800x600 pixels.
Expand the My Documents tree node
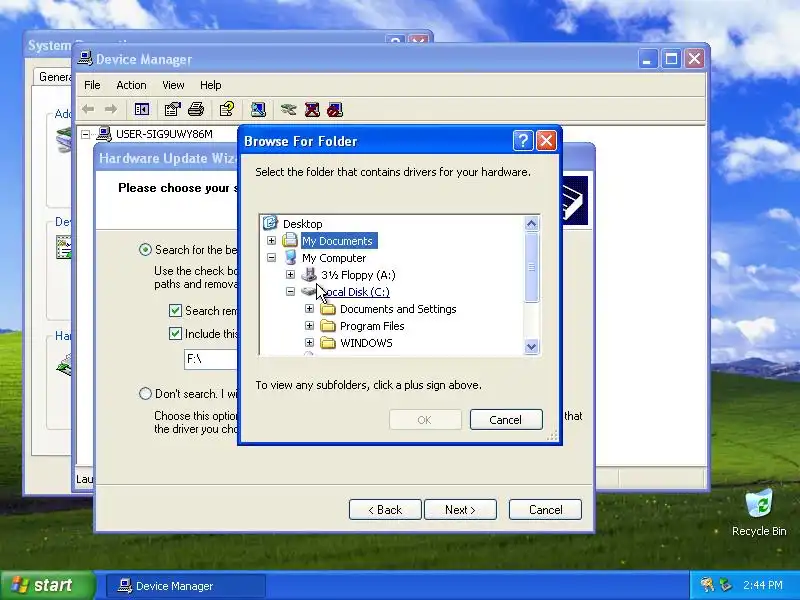271,240
